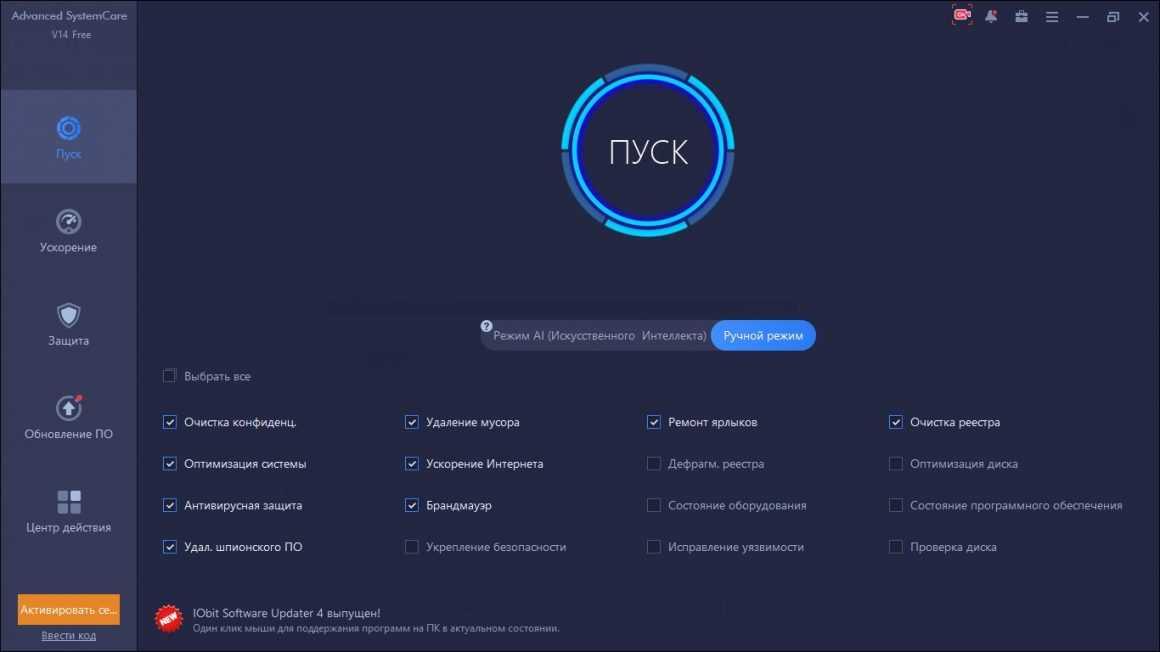Click the orange Активировать button
1160x652 pixels.
point(69,610)
